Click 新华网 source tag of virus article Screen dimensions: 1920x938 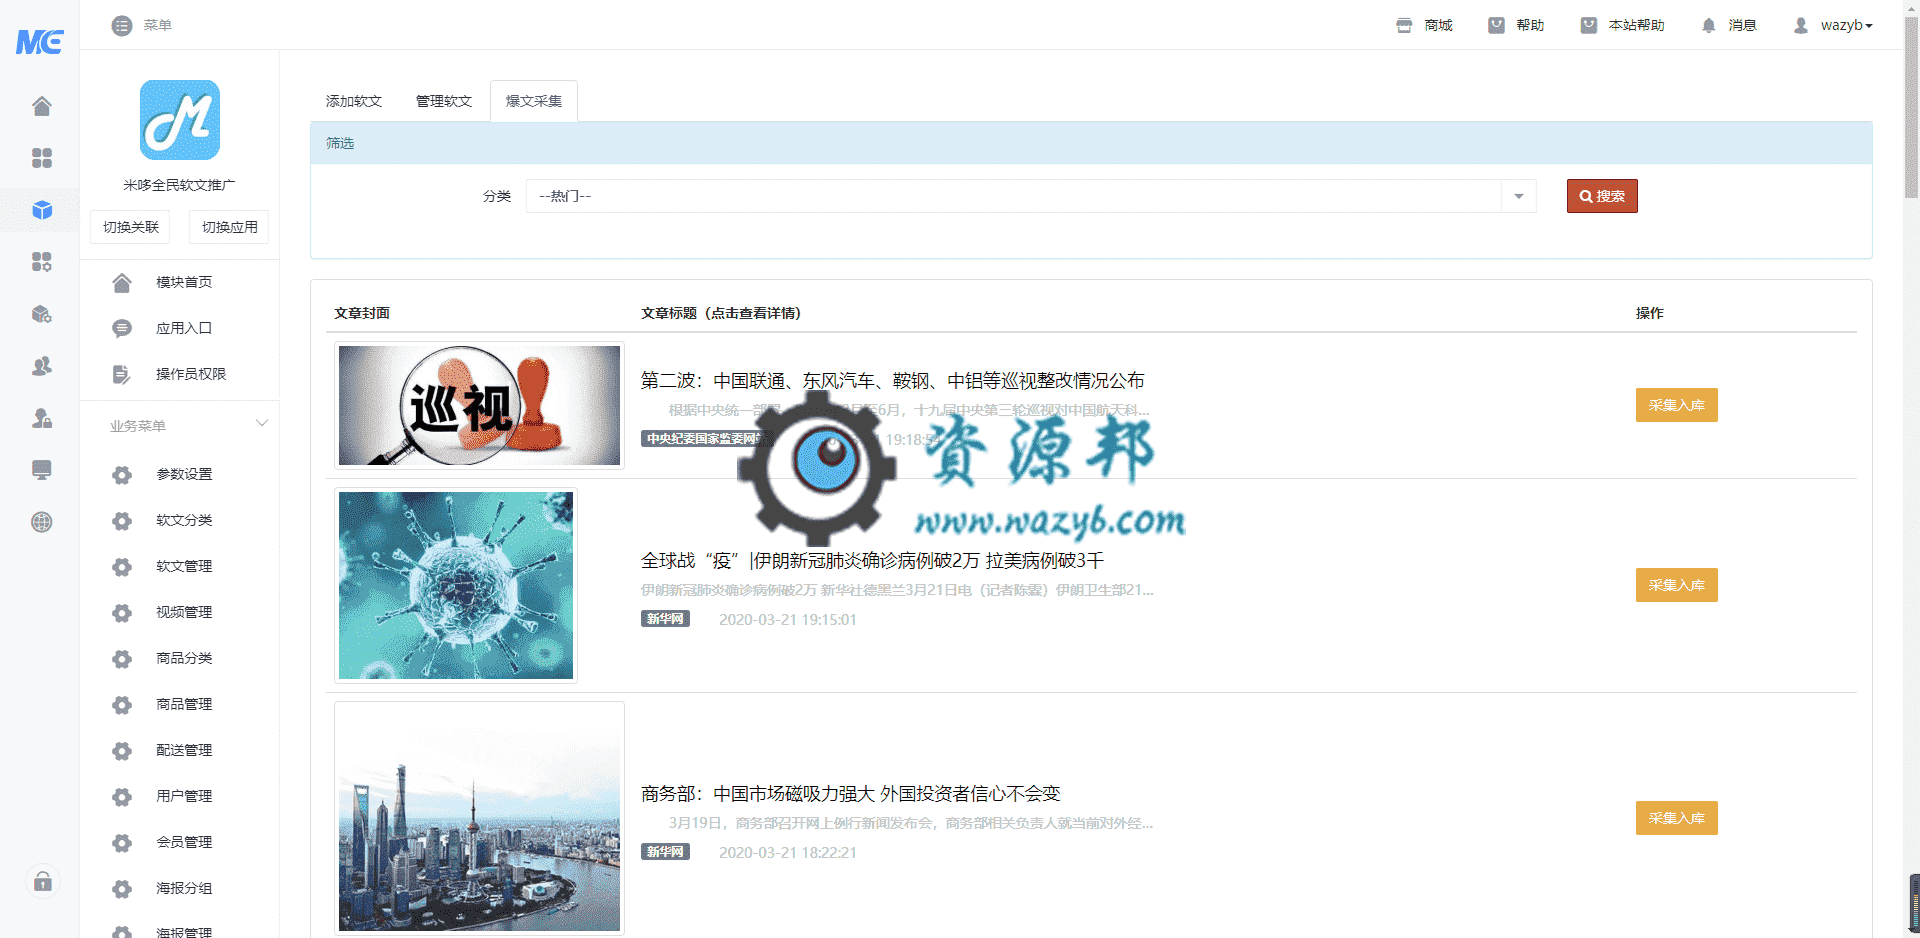point(665,619)
